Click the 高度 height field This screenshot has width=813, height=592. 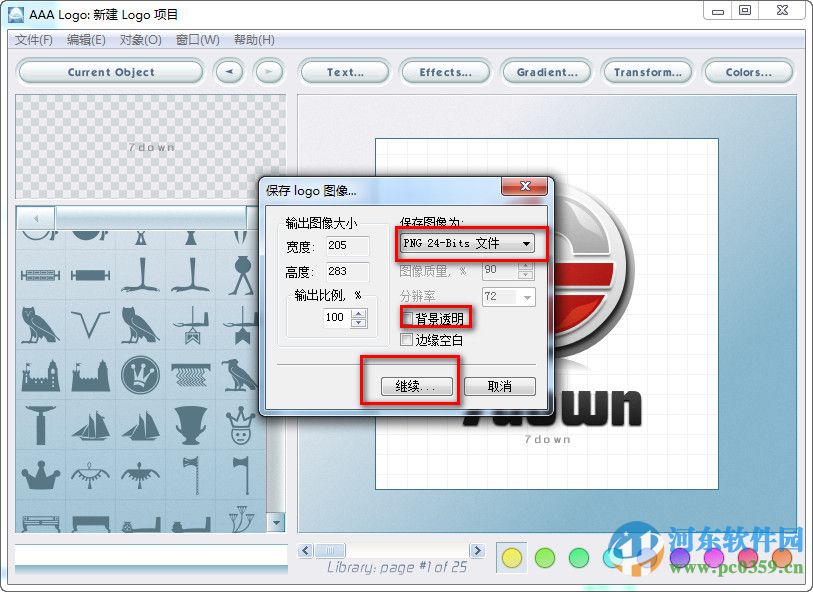point(347,272)
